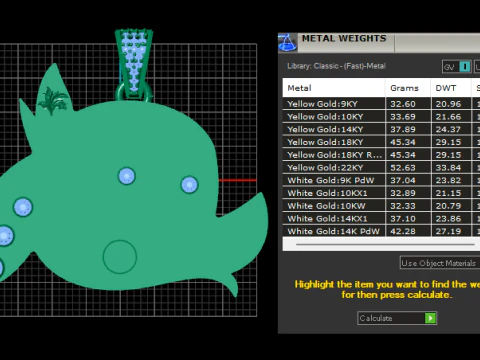This screenshot has height=360, width=480.
Task: Click the Grams column header
Action: (x=408, y=88)
